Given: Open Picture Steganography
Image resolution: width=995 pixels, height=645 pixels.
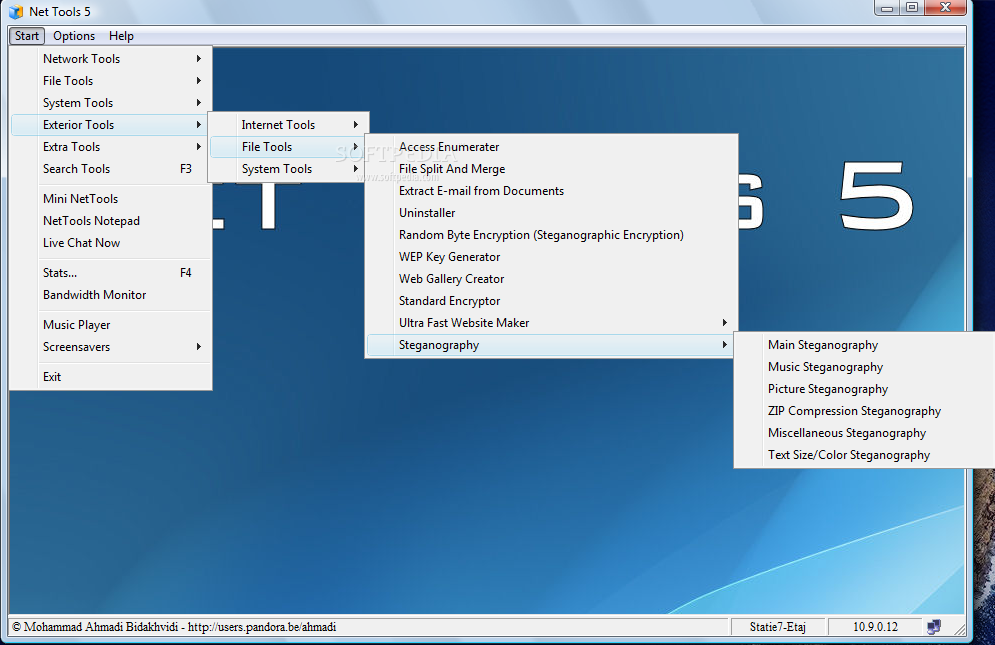Looking at the screenshot, I should pos(866,389).
